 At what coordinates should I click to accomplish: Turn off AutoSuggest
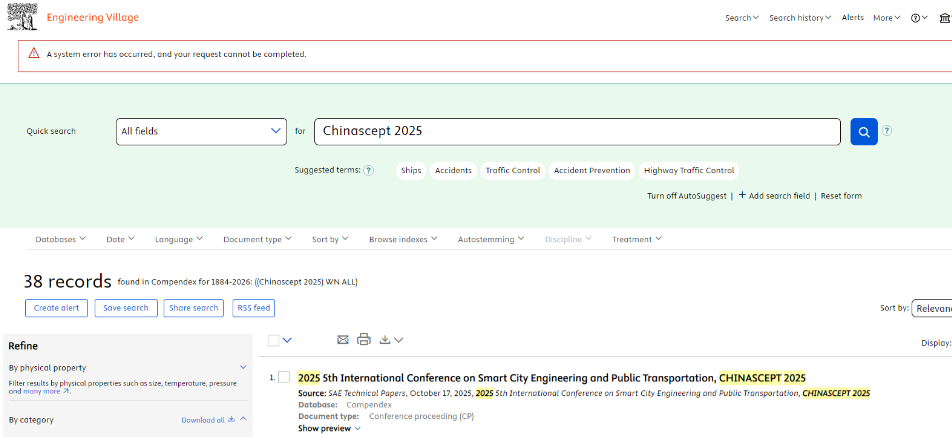pos(687,196)
